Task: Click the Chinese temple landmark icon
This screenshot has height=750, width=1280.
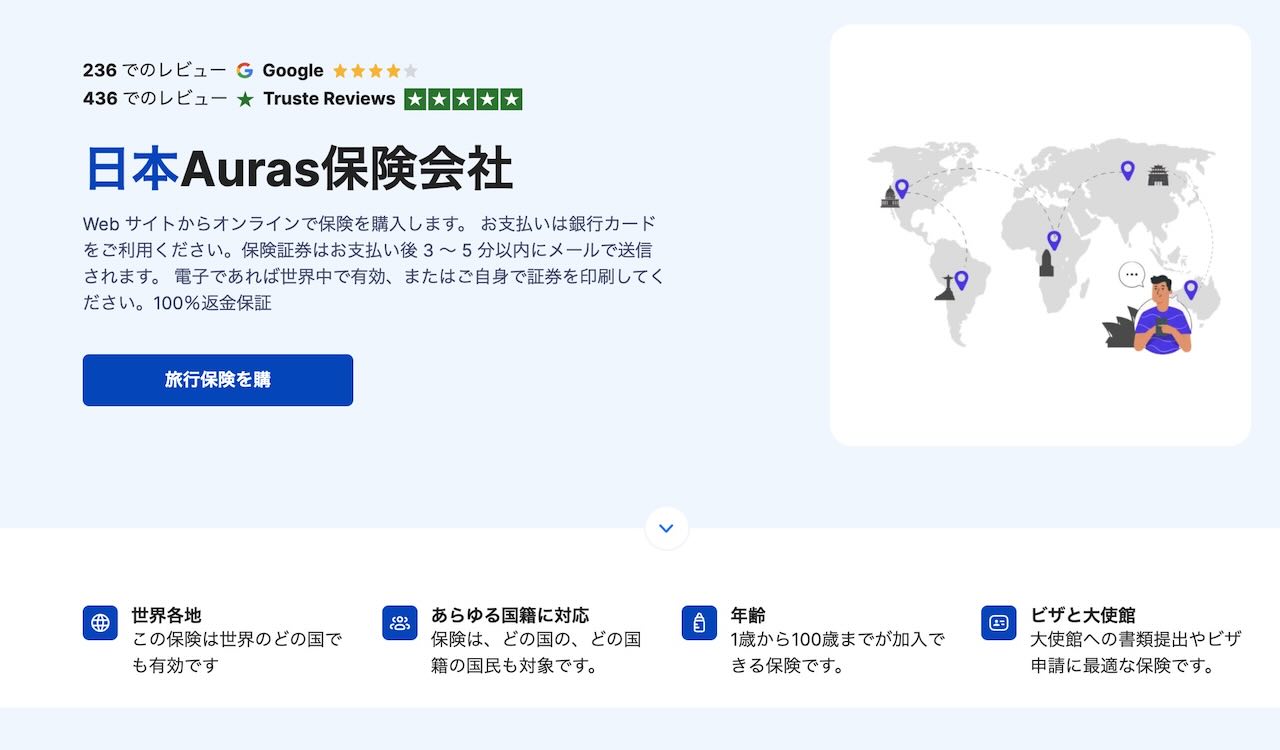Action: tap(1158, 176)
